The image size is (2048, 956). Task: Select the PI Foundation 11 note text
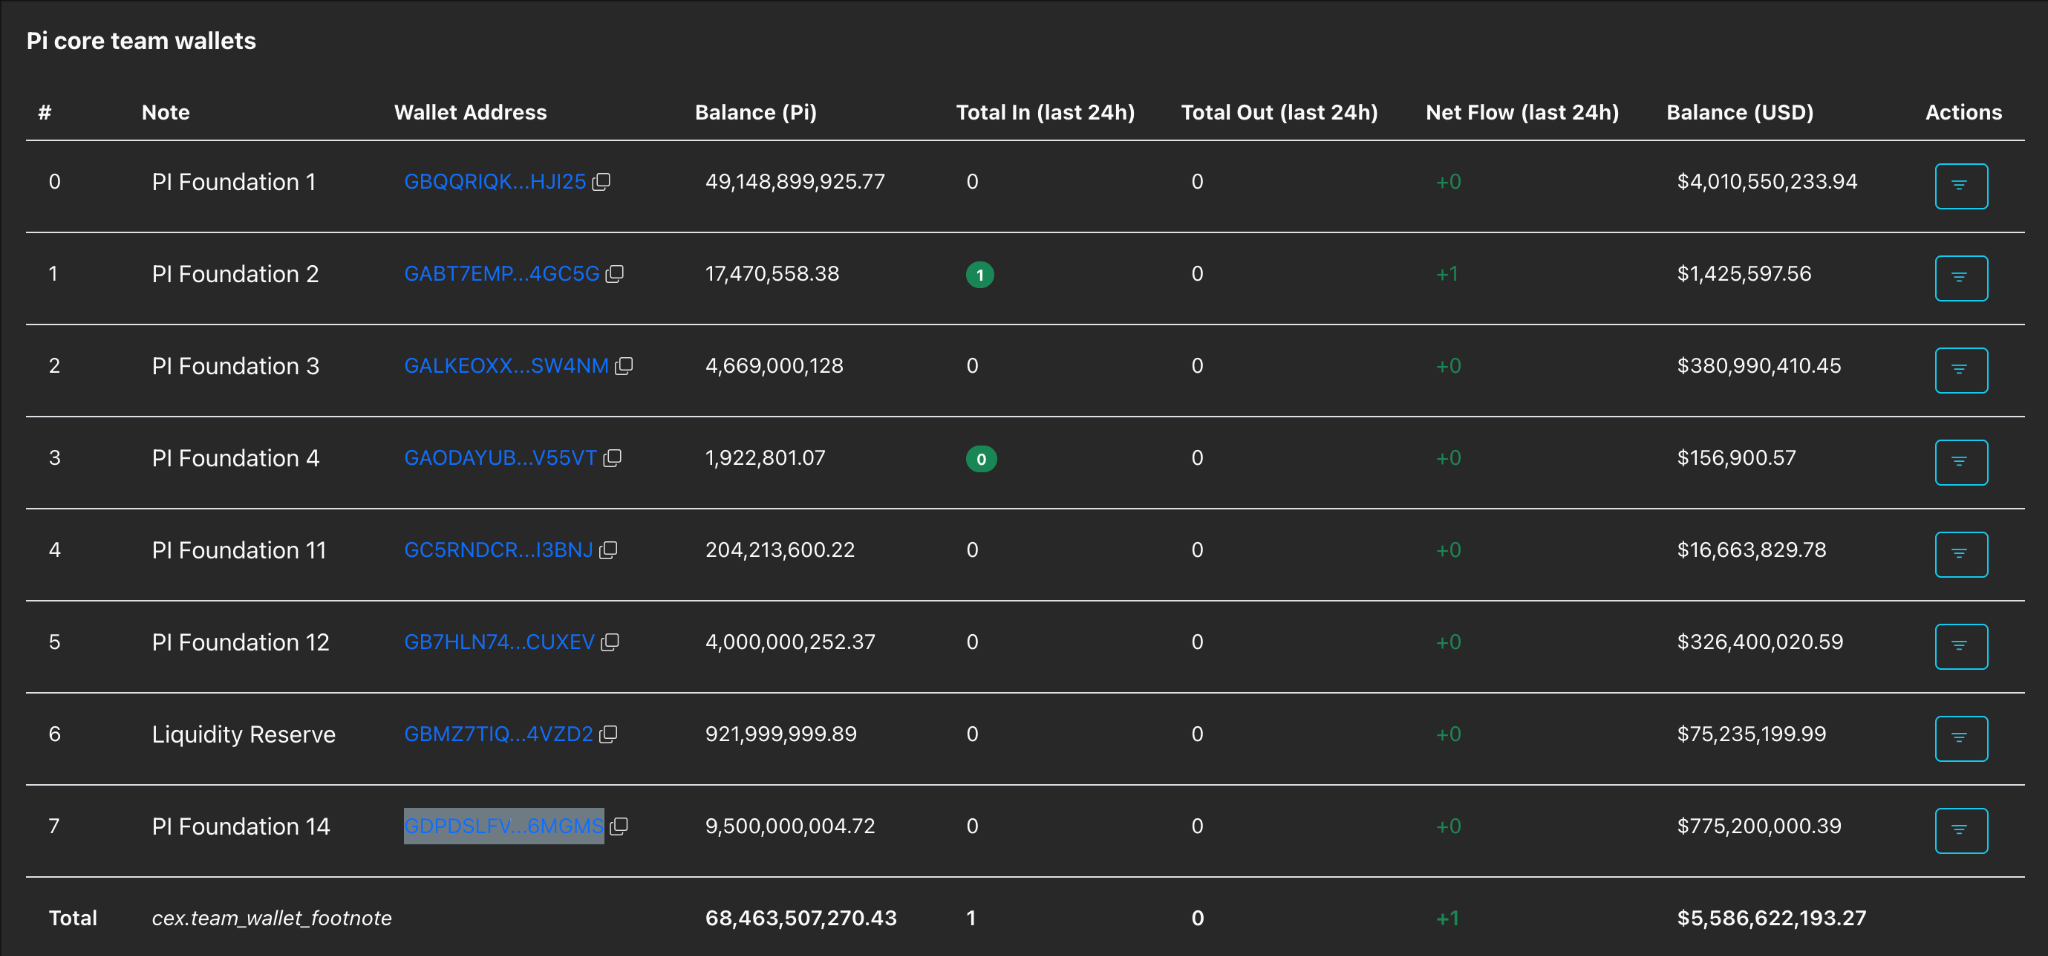pyautogui.click(x=239, y=550)
